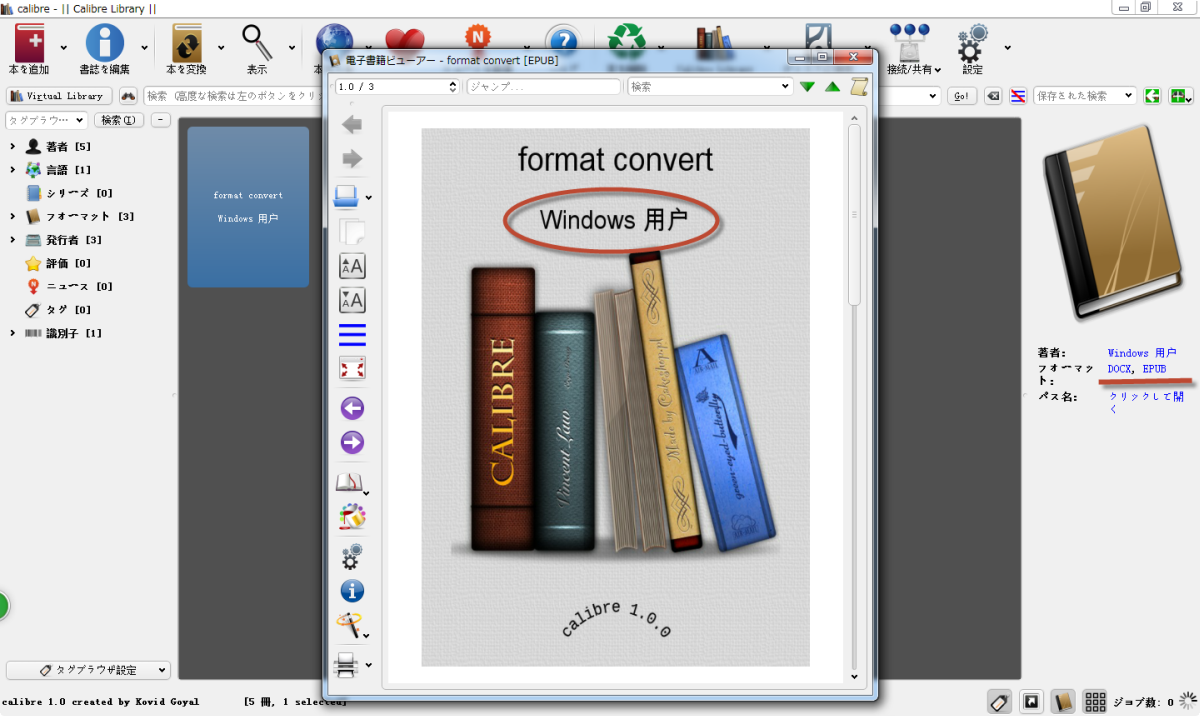Click viewer color theme palette icon
This screenshot has width=1200, height=716.
[352, 516]
